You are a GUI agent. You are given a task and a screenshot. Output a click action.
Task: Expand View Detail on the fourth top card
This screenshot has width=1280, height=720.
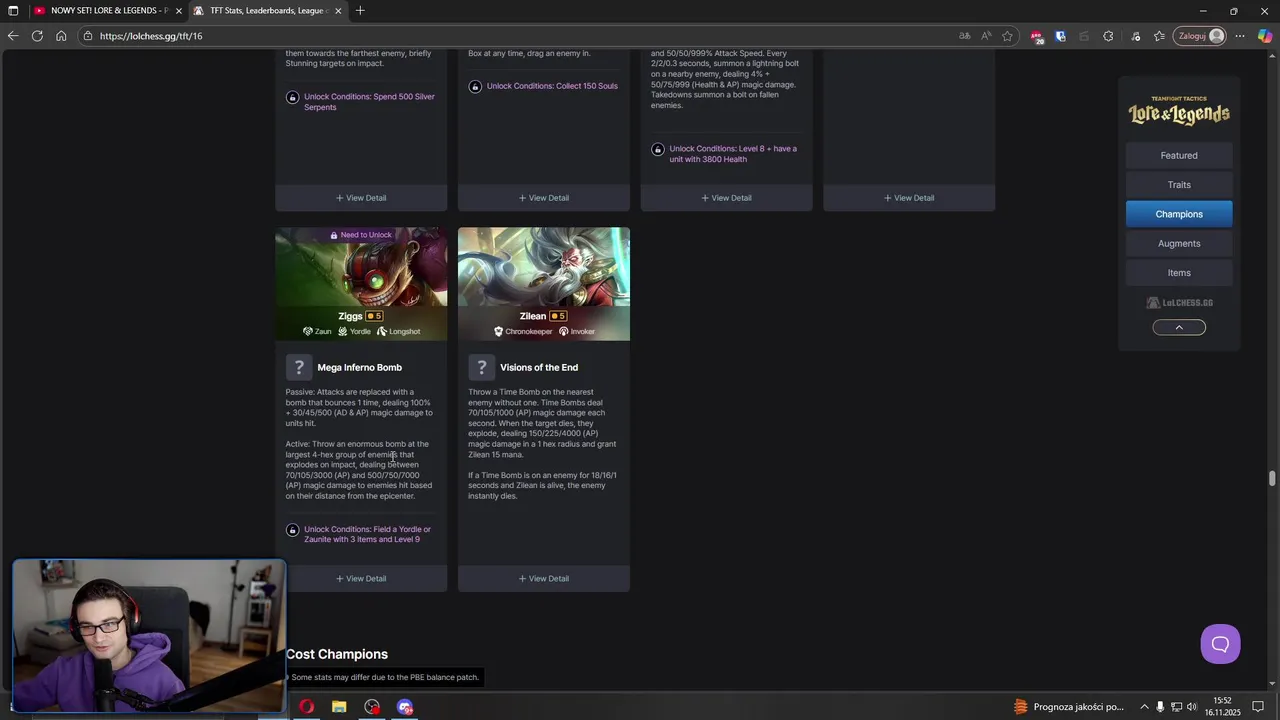909,198
